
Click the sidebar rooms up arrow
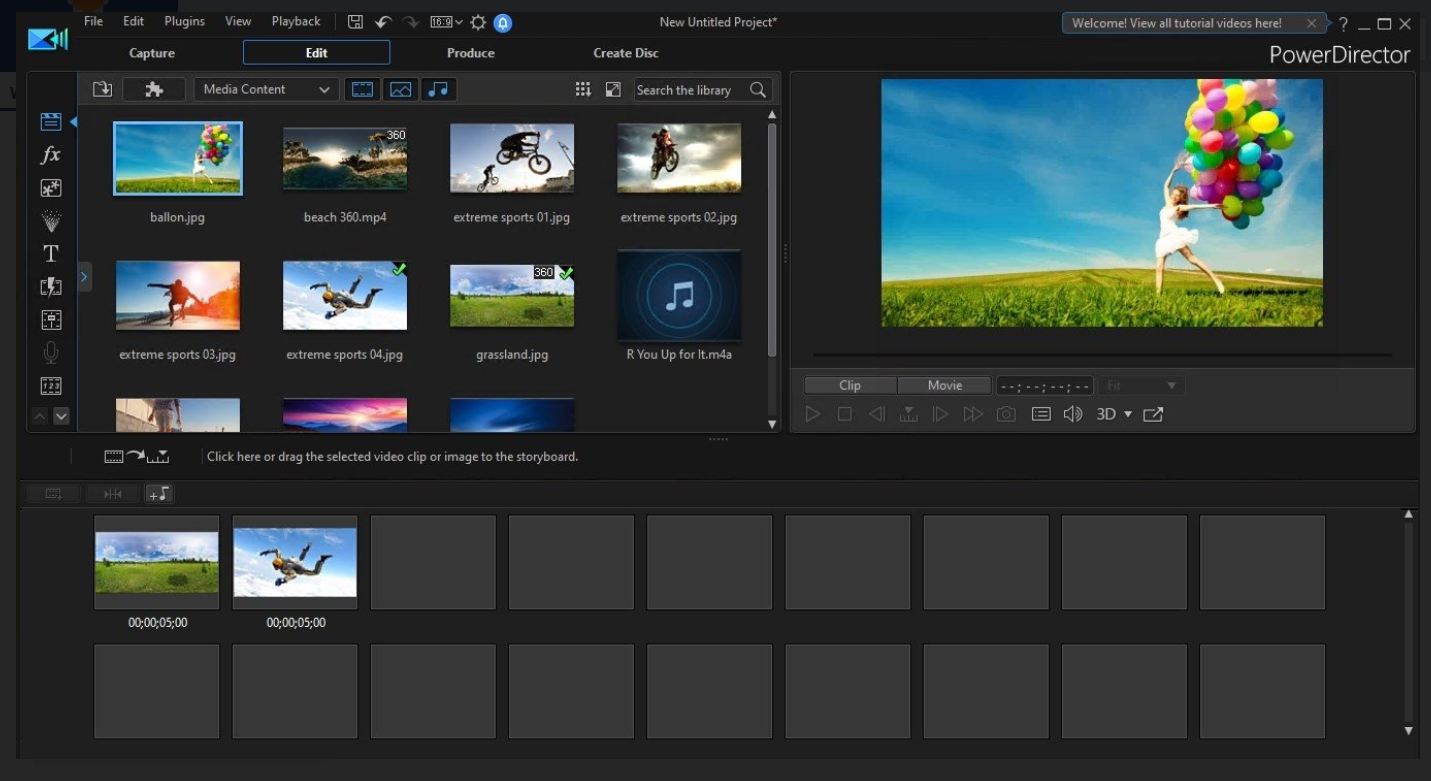(x=40, y=416)
